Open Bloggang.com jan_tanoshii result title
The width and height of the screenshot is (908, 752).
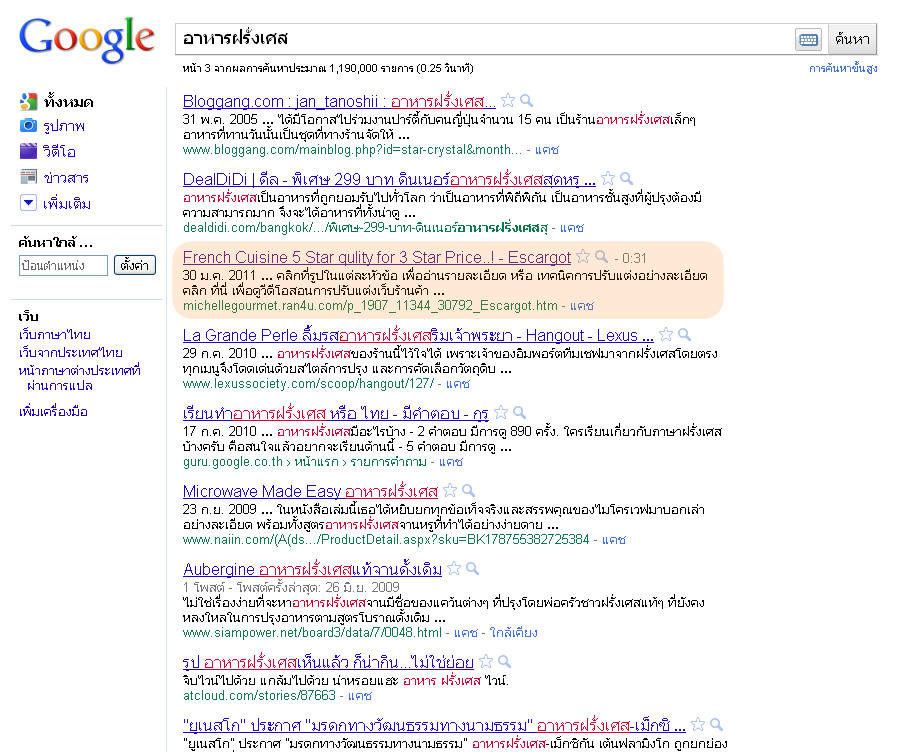(339, 101)
